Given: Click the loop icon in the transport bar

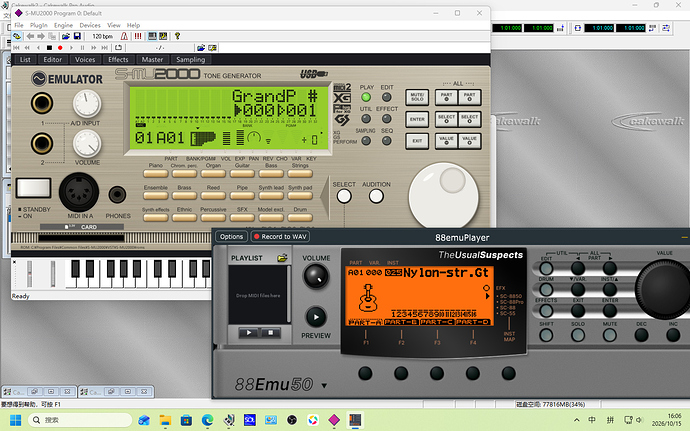Looking at the screenshot, I should (x=118, y=48).
